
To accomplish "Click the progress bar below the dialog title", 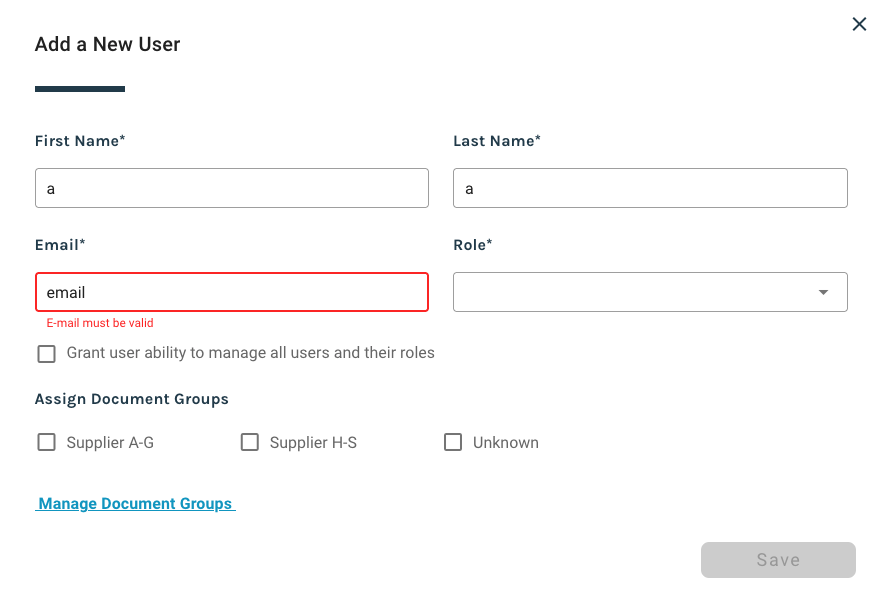I will [x=80, y=90].
